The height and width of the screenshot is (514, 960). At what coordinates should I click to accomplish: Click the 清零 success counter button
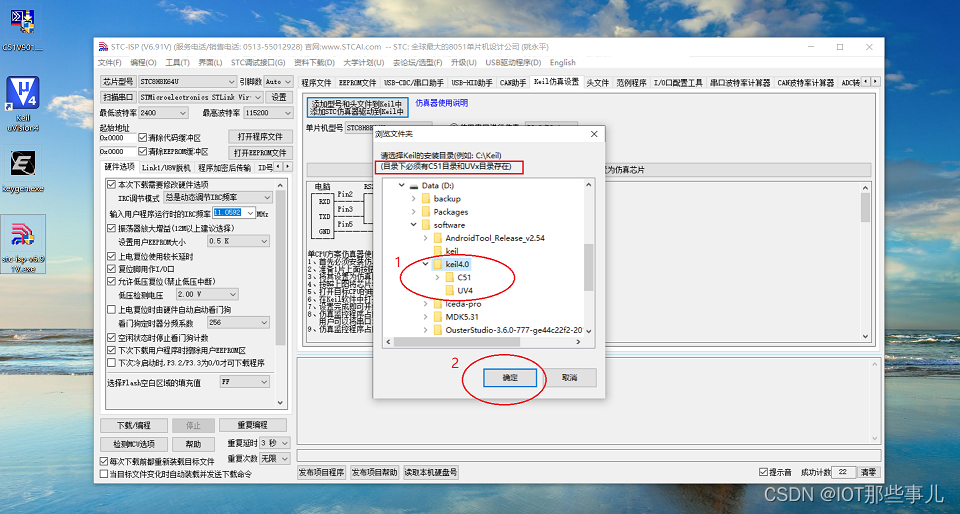coord(868,472)
